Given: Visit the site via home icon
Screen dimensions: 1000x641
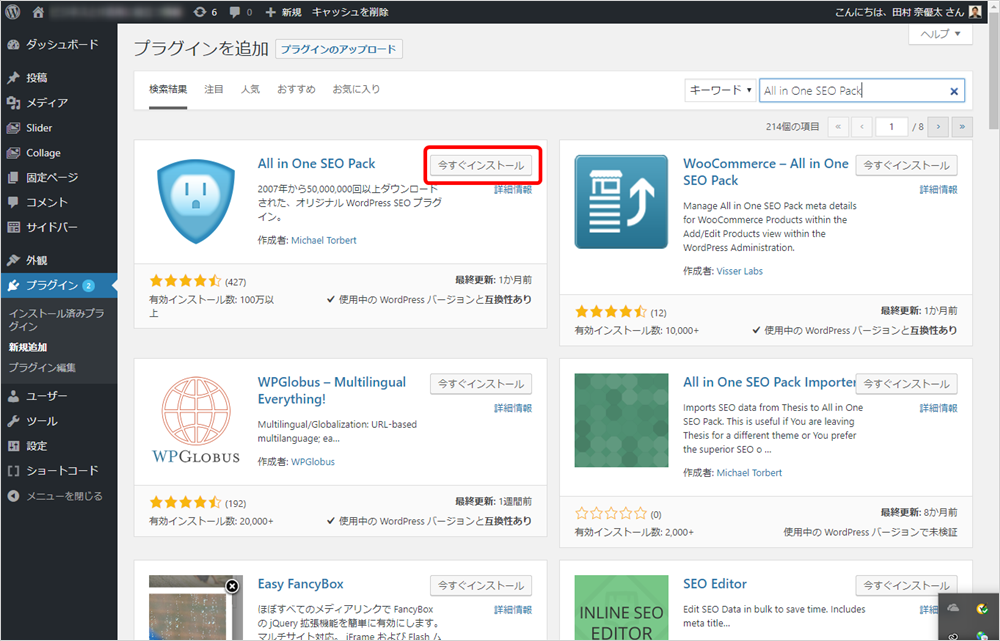Looking at the screenshot, I should (x=38, y=11).
